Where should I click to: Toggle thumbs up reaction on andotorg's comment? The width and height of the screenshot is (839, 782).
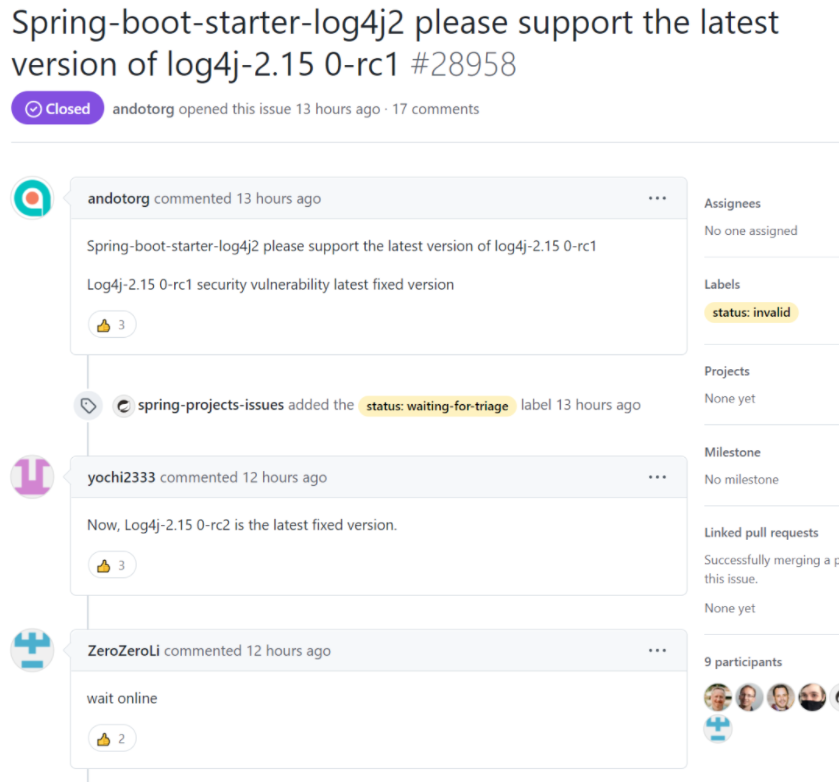pos(111,324)
